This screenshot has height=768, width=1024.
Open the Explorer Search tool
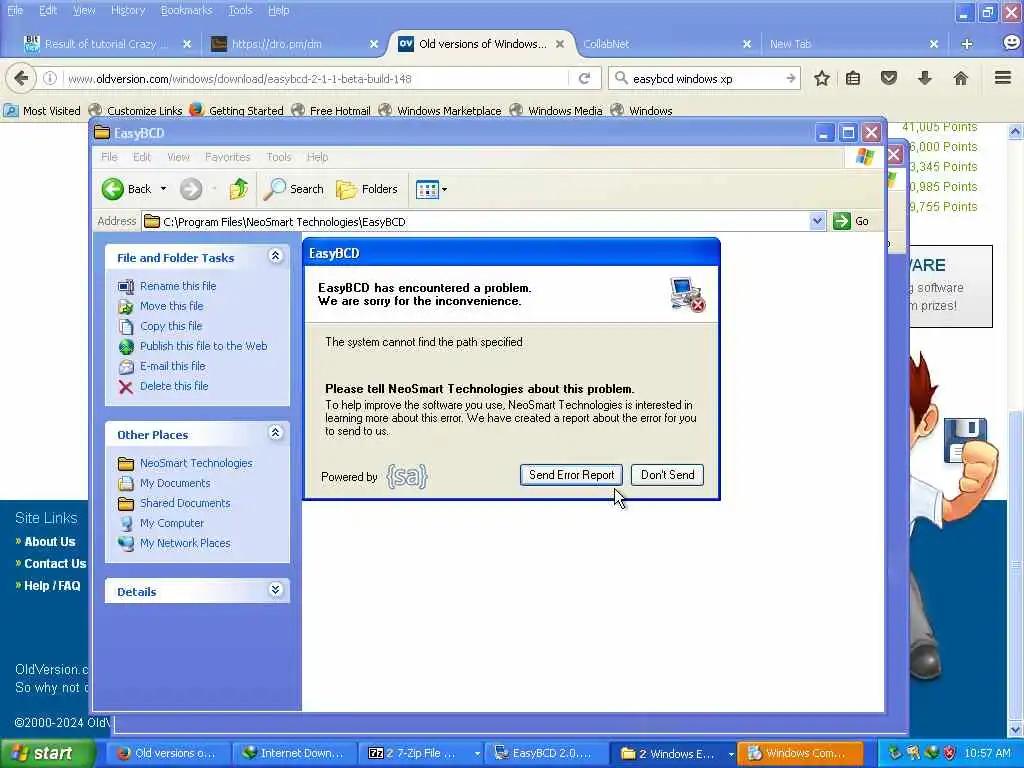[x=294, y=189]
